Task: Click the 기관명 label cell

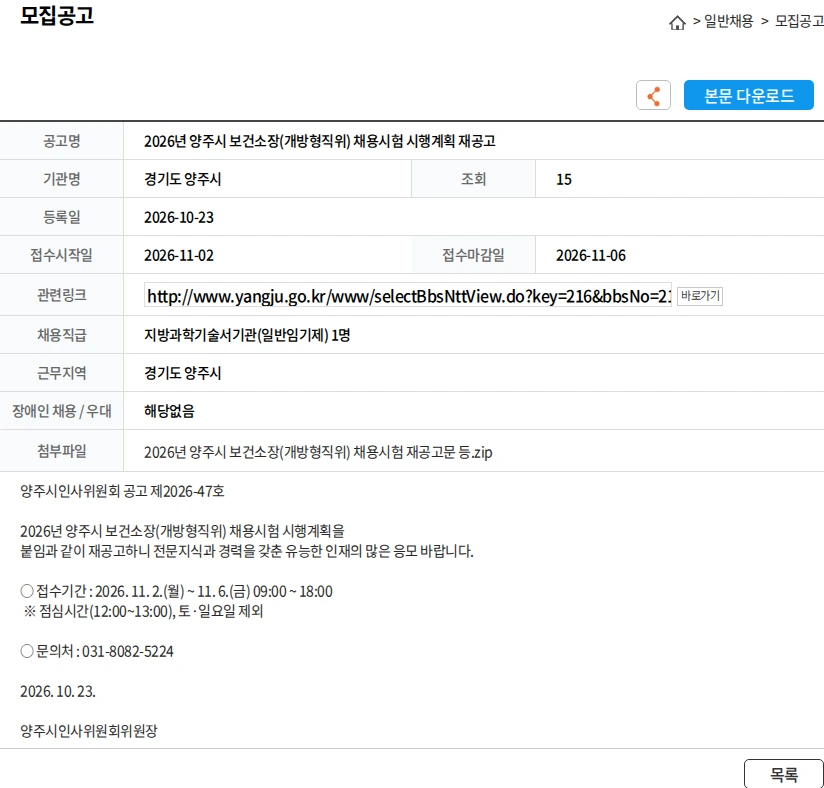Action: tap(61, 179)
